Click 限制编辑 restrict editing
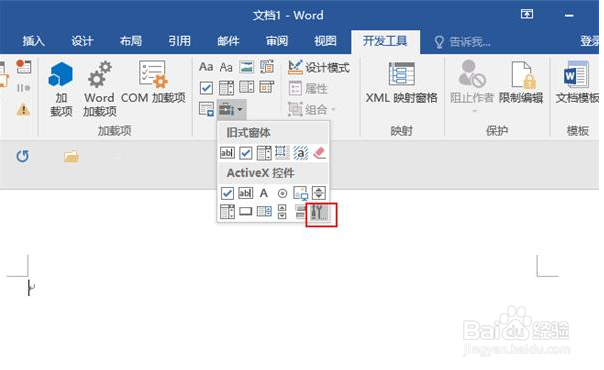The height and width of the screenshot is (370, 604). pos(521,83)
